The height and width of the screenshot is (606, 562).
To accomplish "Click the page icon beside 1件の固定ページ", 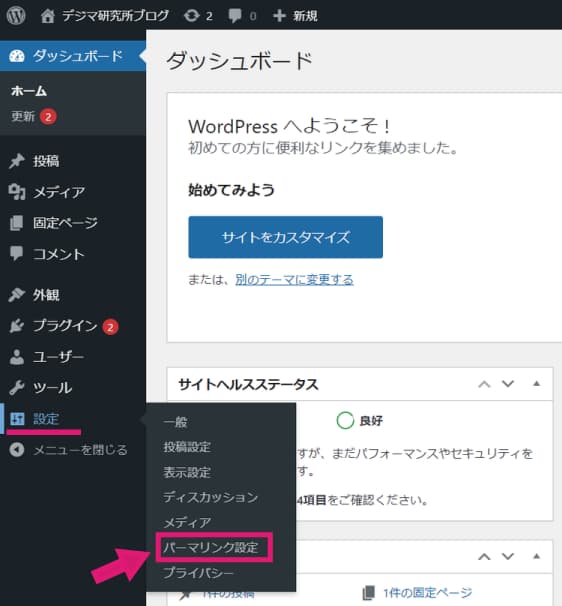I will (369, 593).
